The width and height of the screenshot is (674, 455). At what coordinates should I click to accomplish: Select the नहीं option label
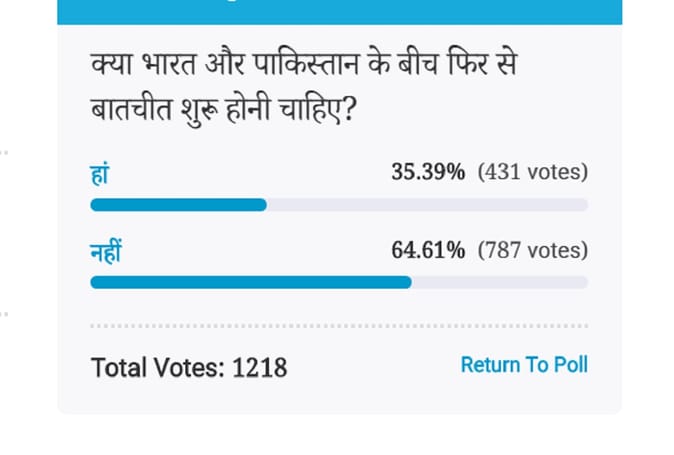(x=105, y=251)
